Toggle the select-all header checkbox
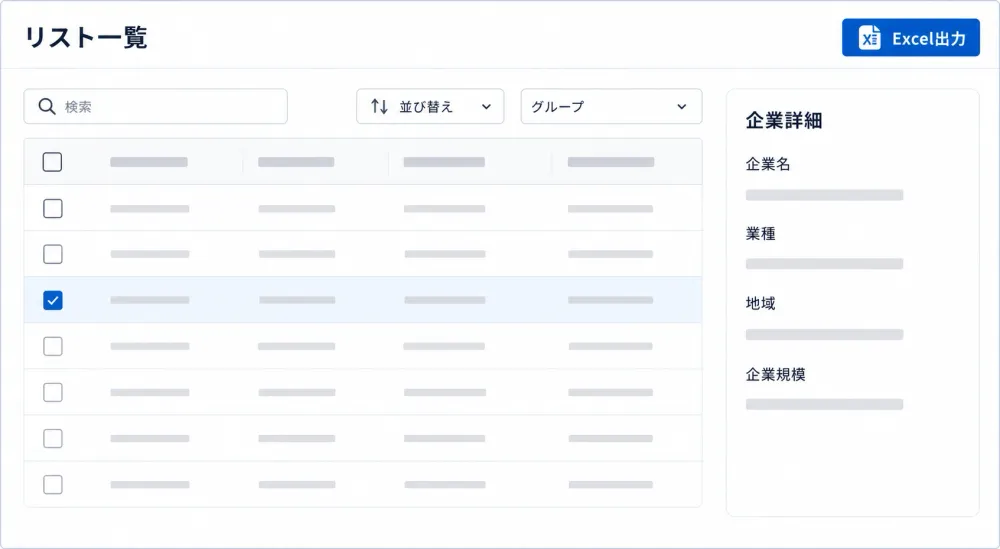Image resolution: width=1000 pixels, height=549 pixels. [x=52, y=162]
